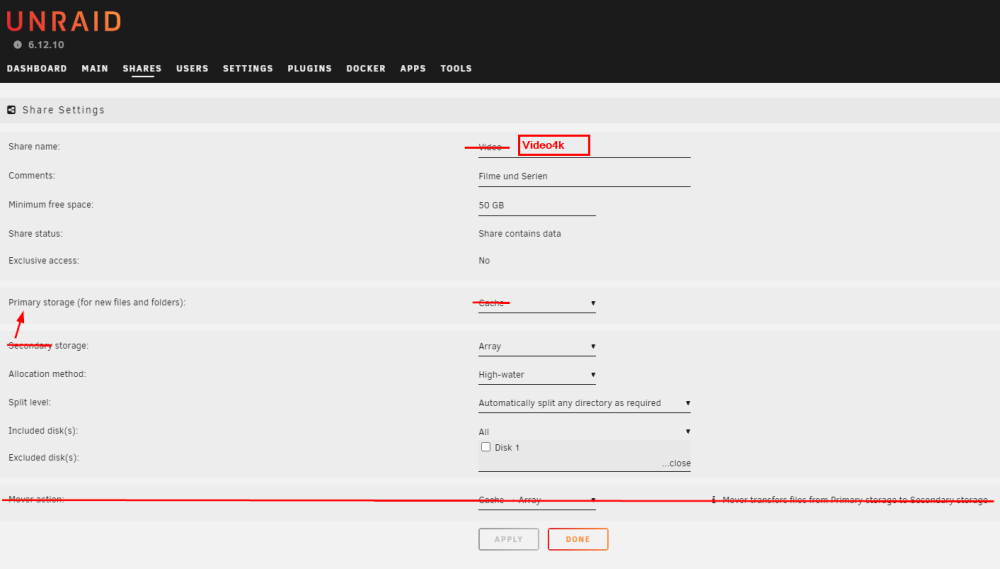The height and width of the screenshot is (569, 1000).
Task: Open the Secondary storage Array dropdown
Action: pos(537,346)
